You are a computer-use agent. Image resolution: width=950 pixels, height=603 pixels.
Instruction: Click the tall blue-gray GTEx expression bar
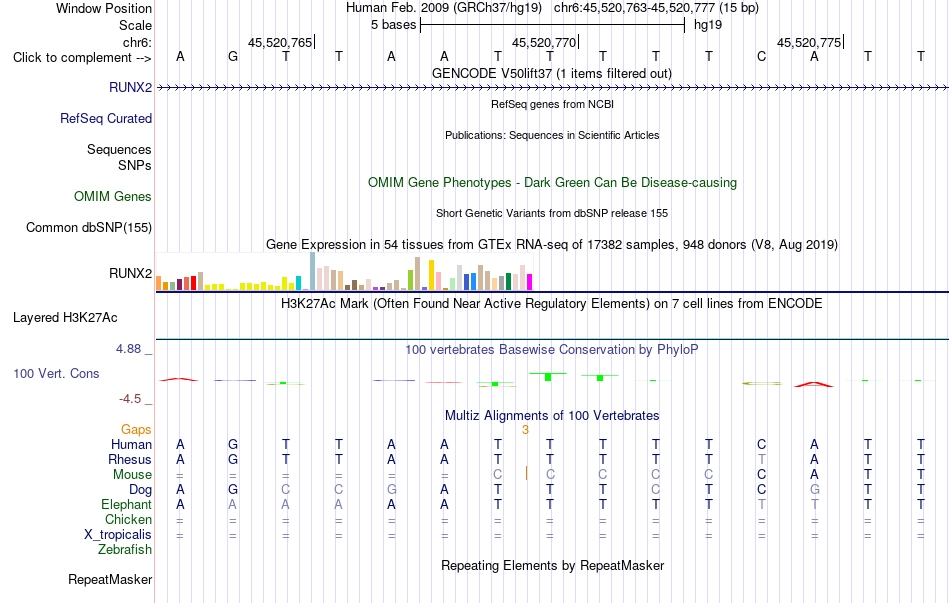[x=313, y=271]
